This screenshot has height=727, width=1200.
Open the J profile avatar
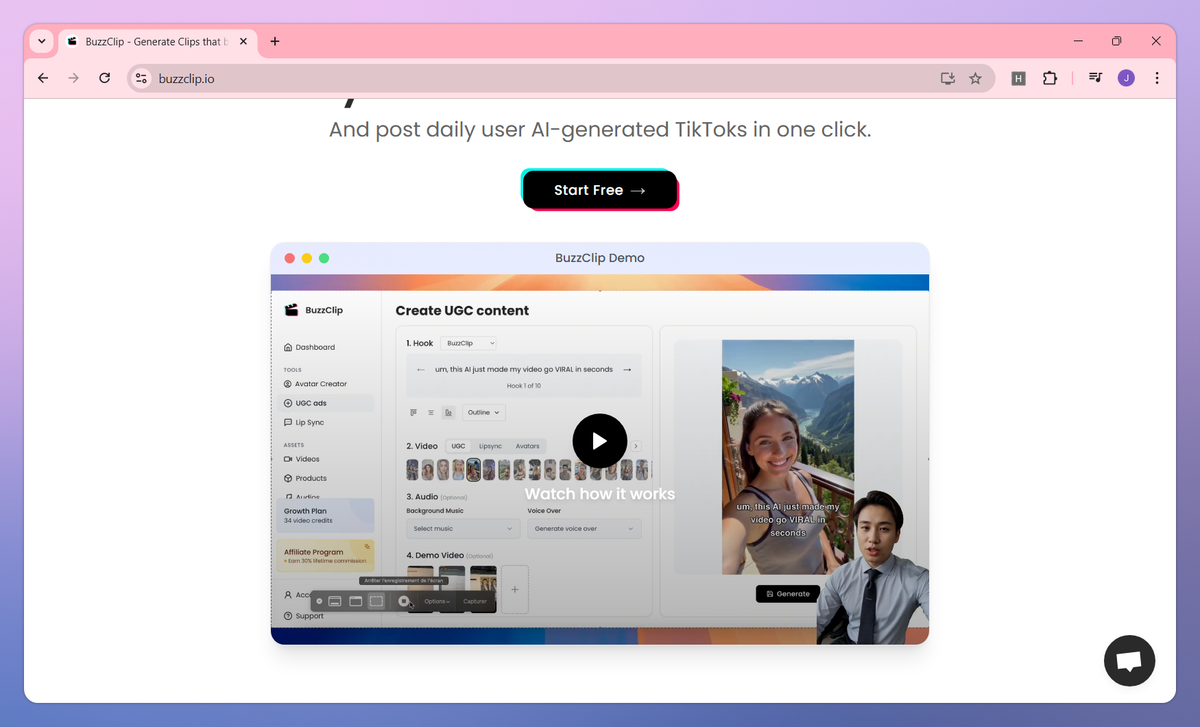[1126, 78]
